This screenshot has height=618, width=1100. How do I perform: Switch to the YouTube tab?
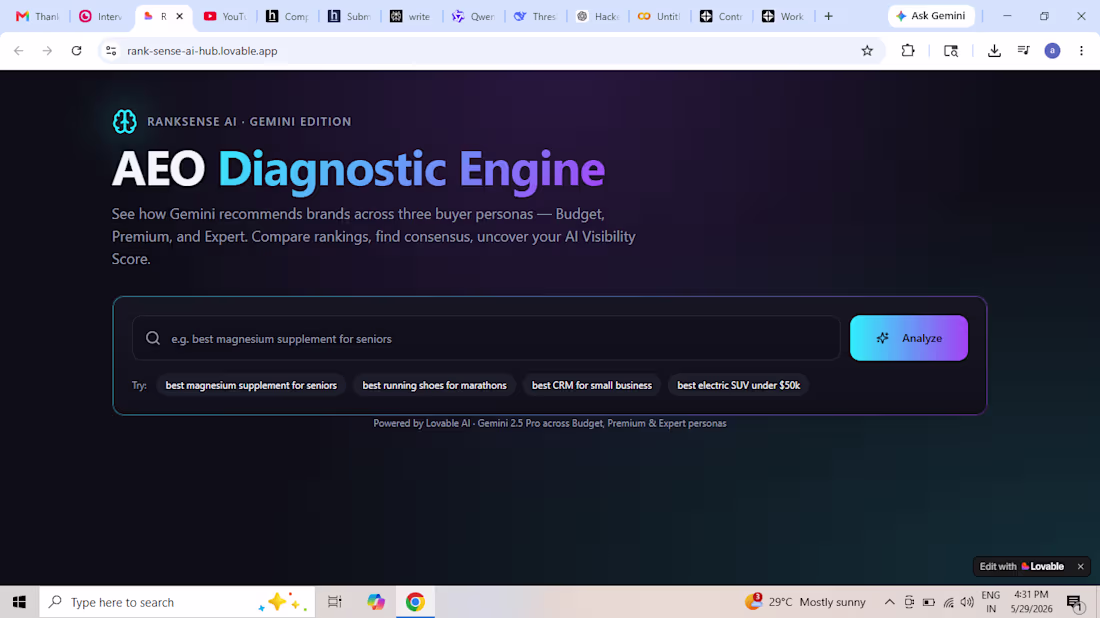click(x=224, y=16)
